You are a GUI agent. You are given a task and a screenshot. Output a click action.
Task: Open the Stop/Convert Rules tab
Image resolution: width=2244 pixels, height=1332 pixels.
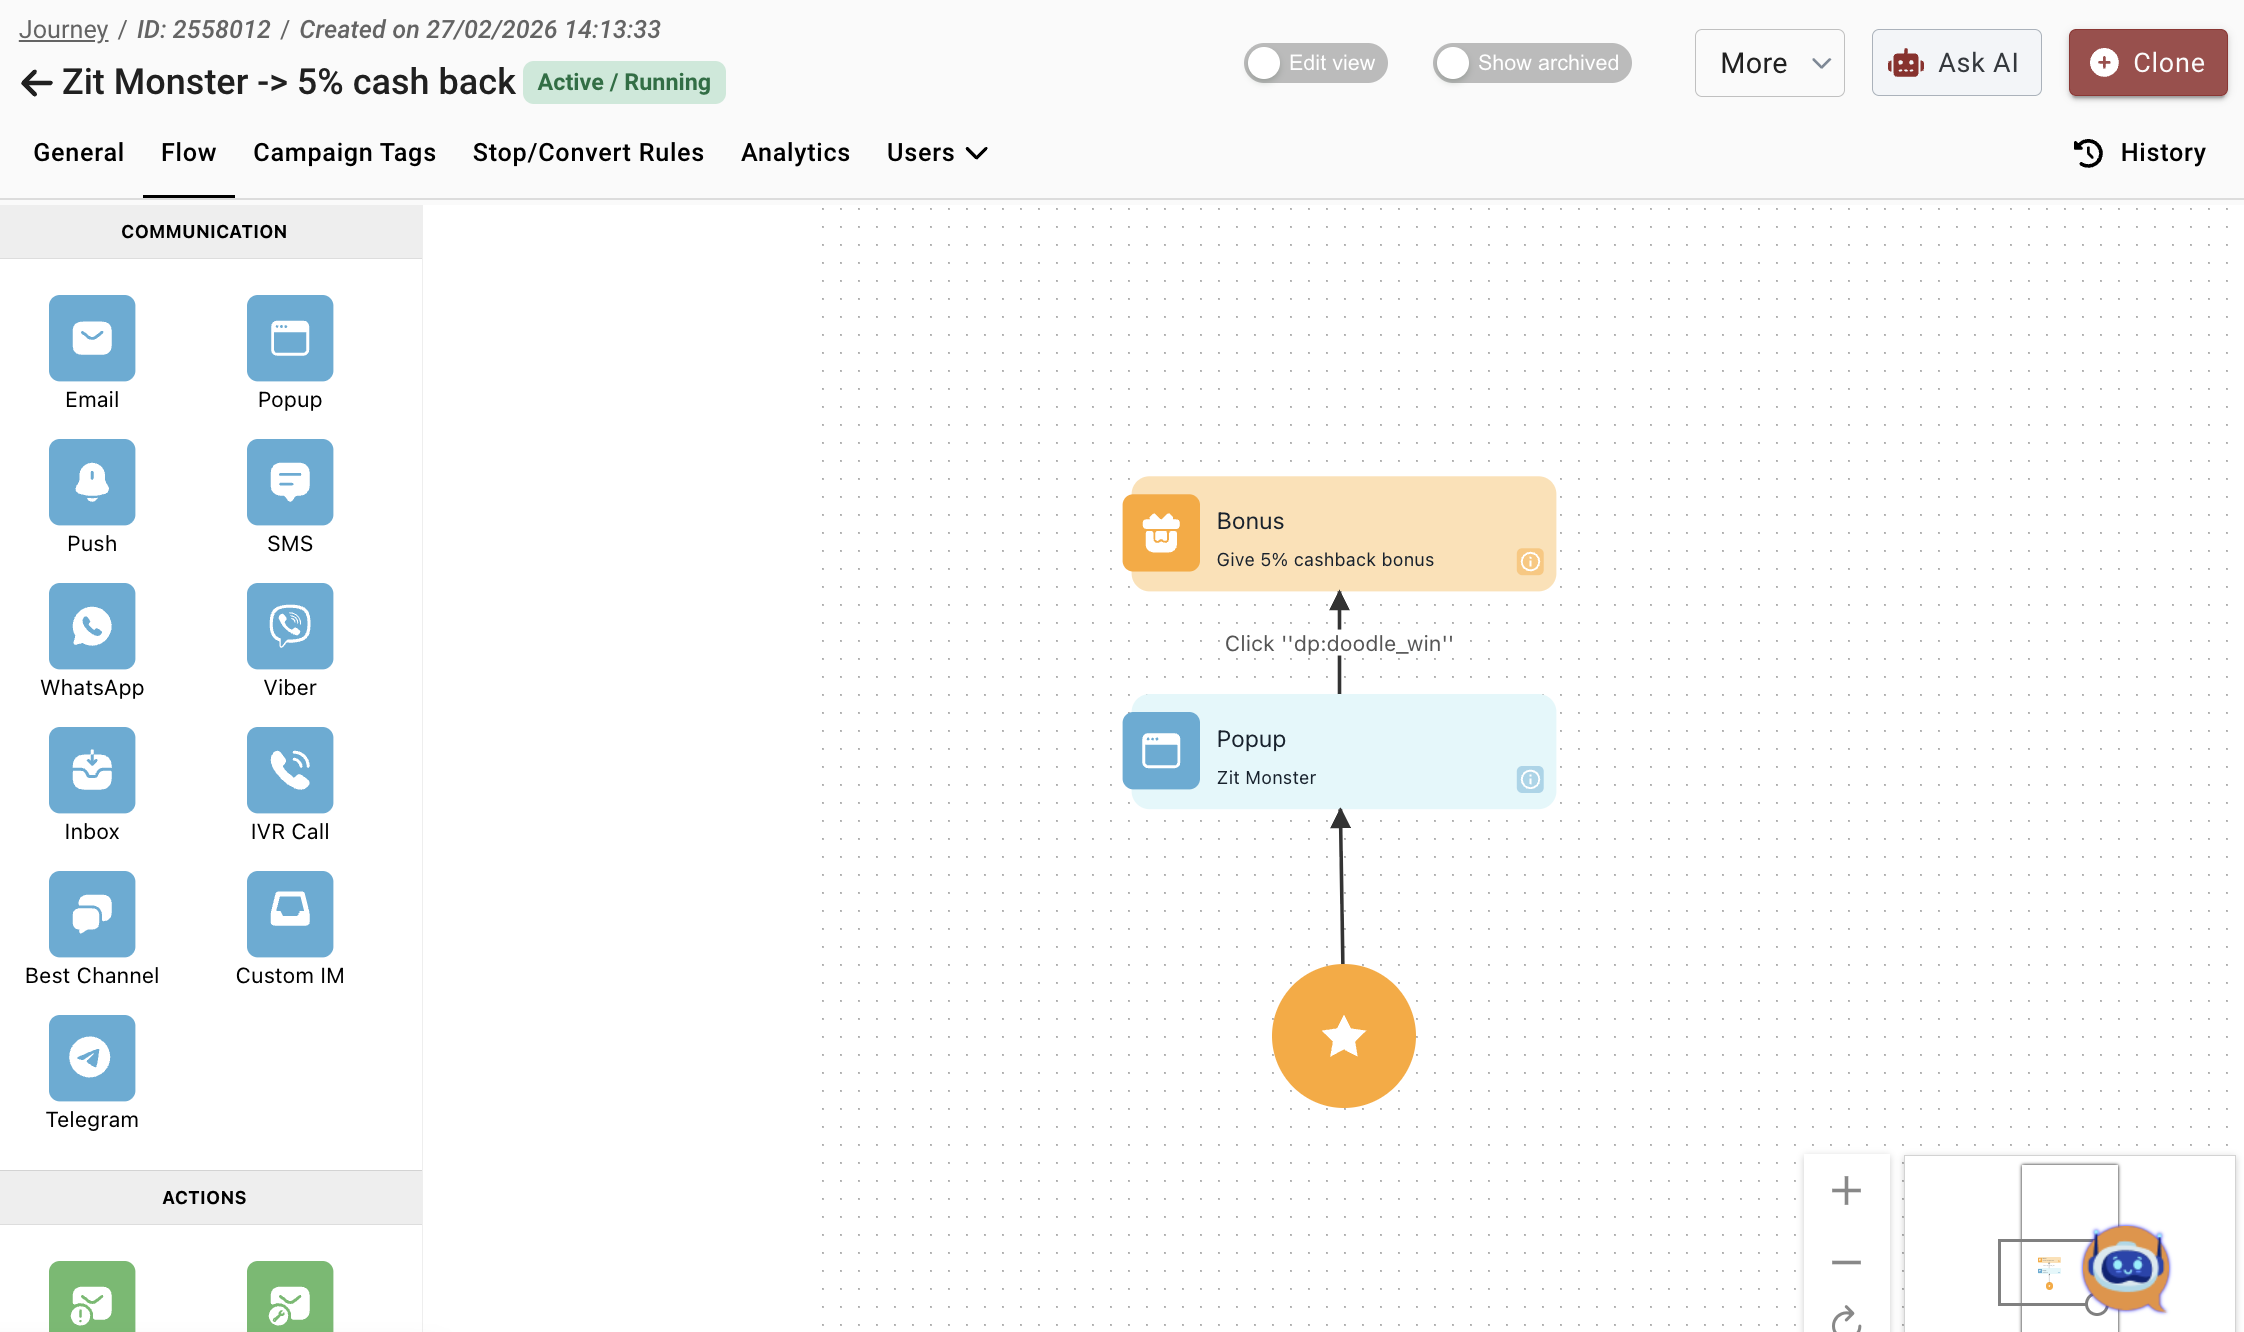pos(588,153)
